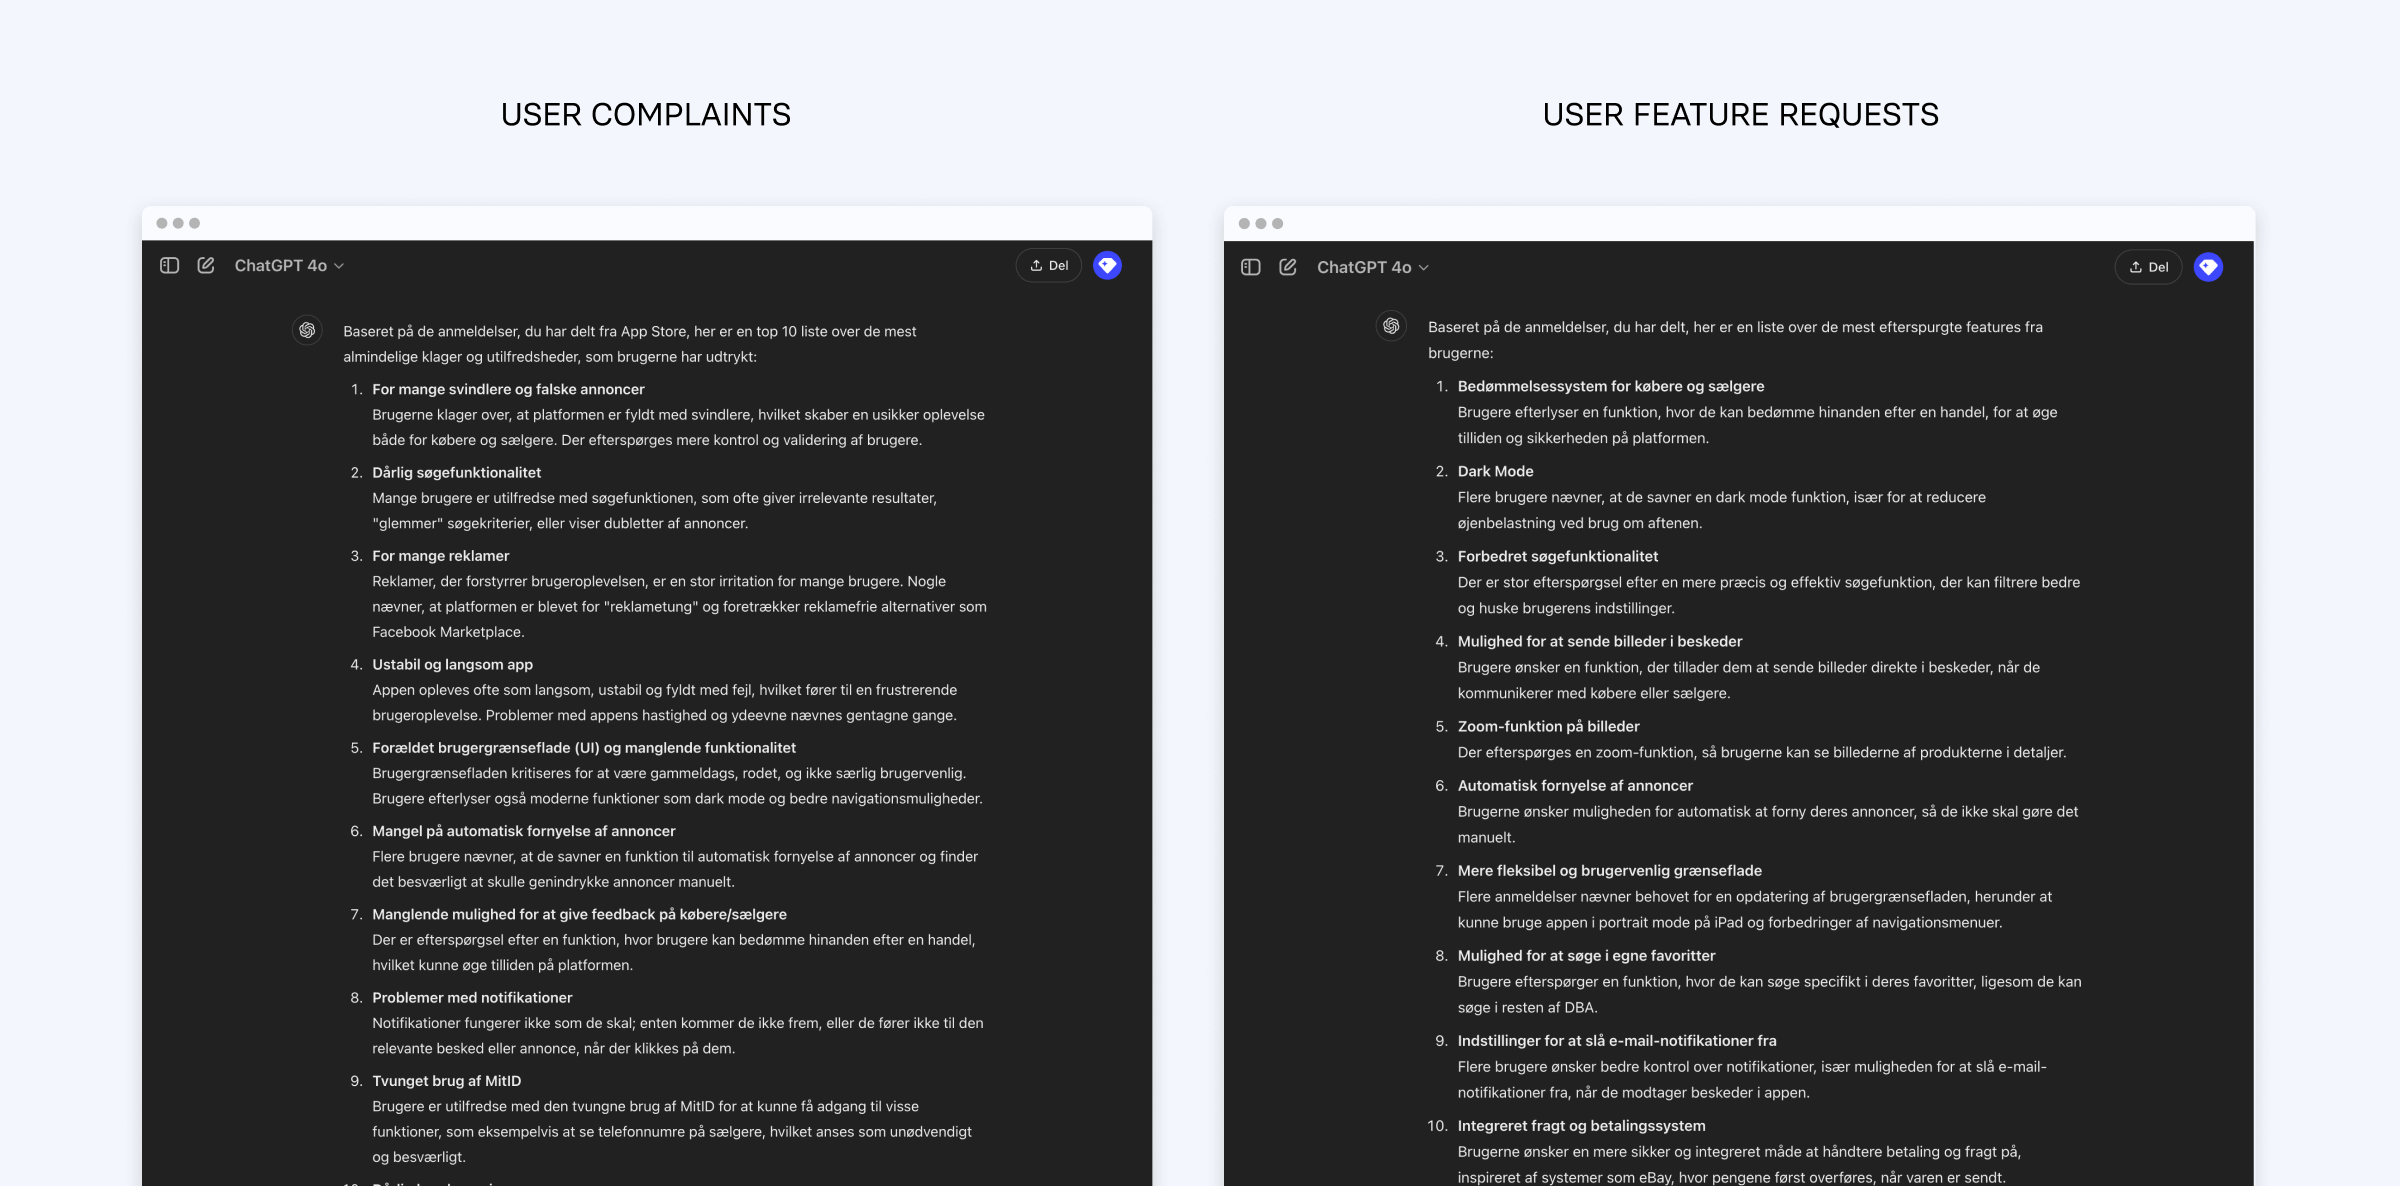Screen dimensions: 2400x1186
Task: Click the "Ustabil og langsom app" heading
Action: (452, 664)
